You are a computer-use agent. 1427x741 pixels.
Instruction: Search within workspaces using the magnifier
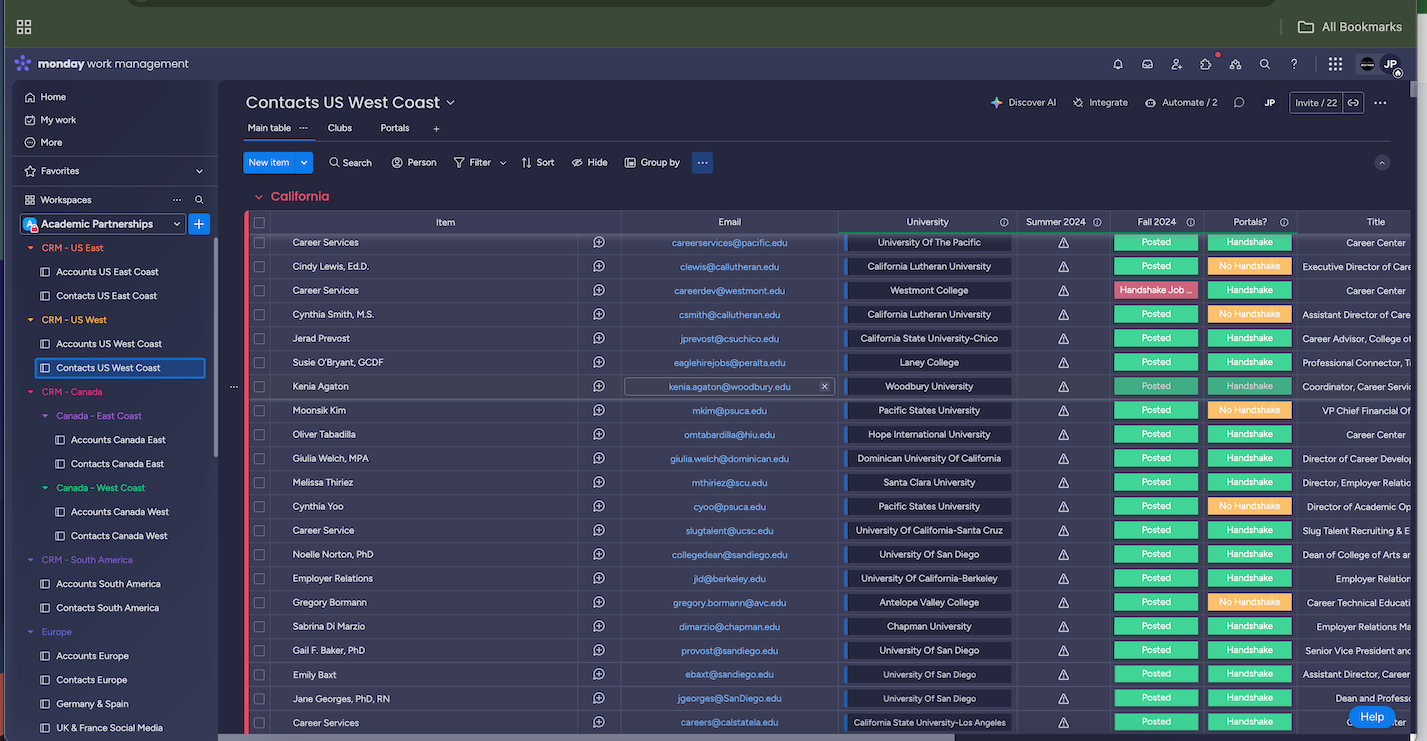point(199,200)
